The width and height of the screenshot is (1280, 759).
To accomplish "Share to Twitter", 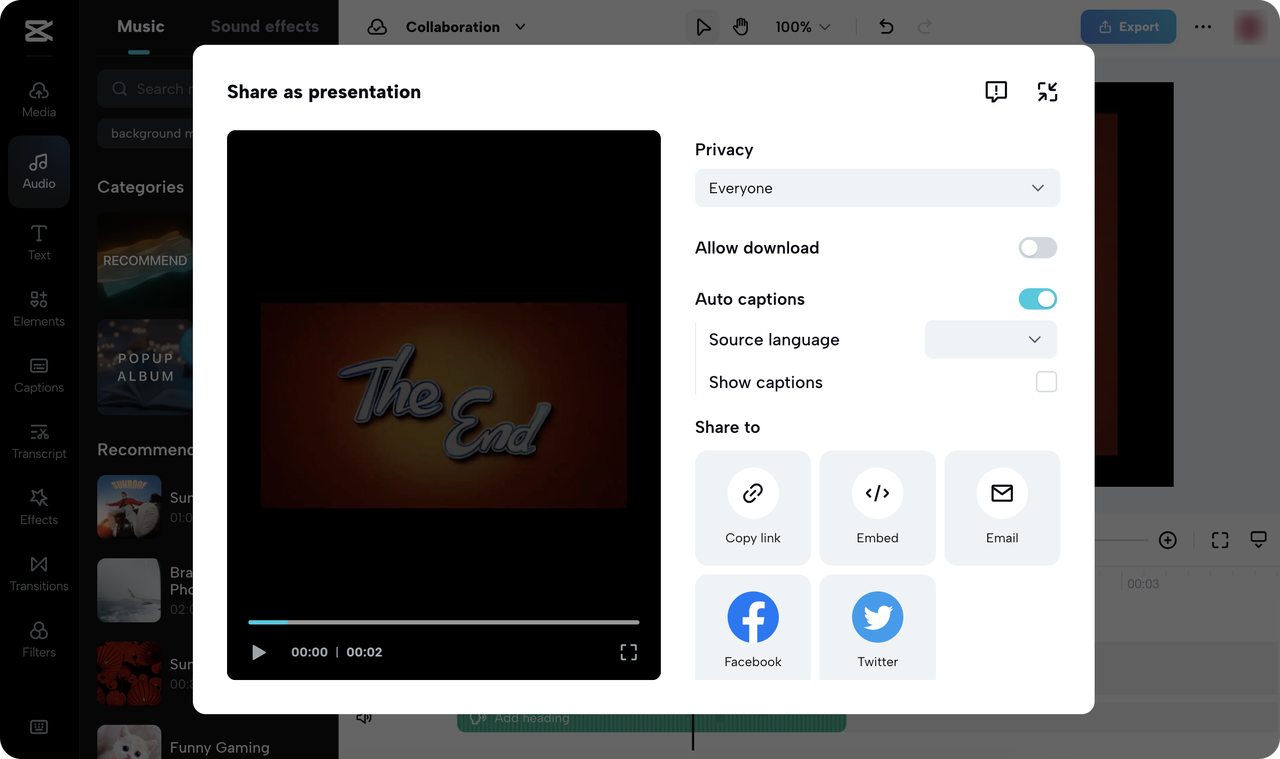I will (x=878, y=628).
